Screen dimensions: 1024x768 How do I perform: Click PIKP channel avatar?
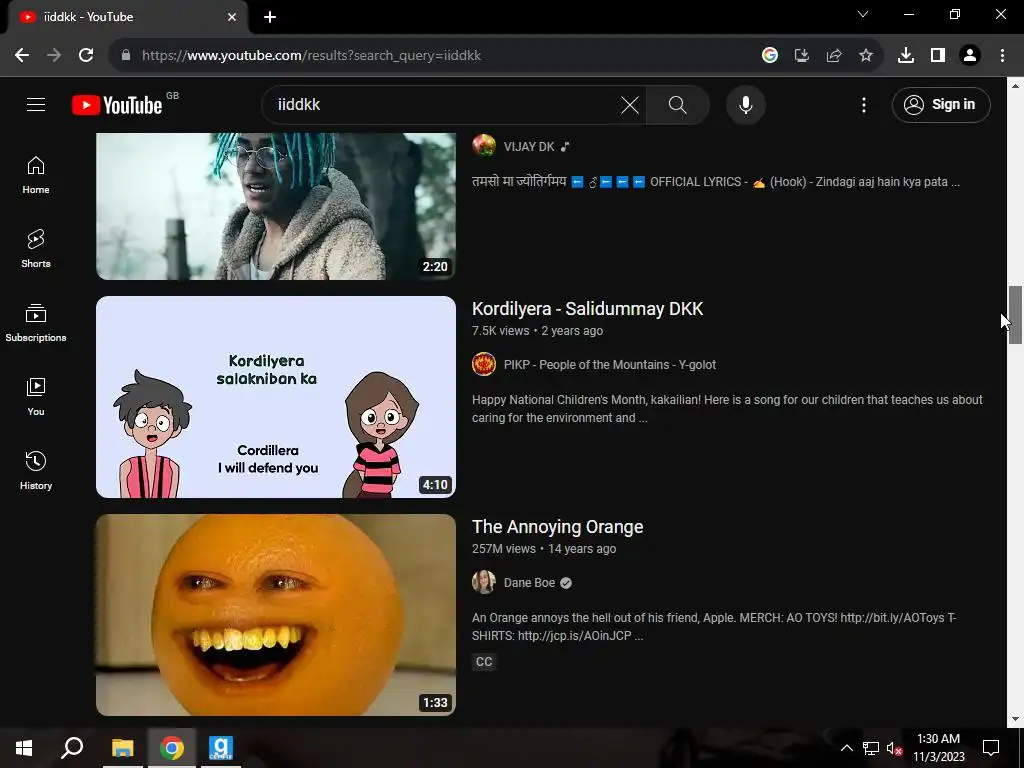[484, 364]
